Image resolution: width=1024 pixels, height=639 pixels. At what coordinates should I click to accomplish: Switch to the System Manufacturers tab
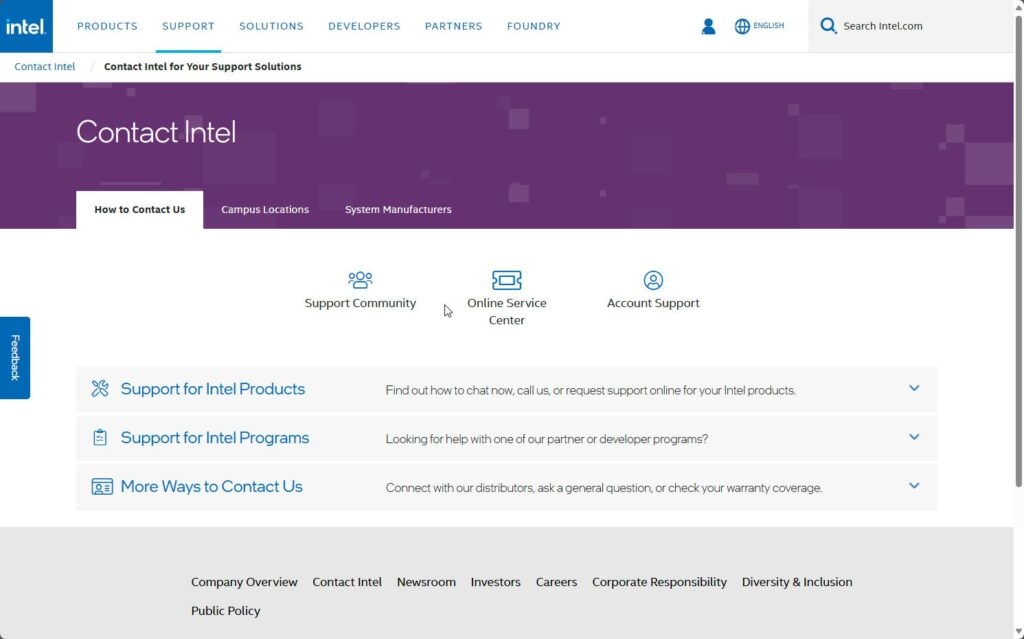coord(398,210)
